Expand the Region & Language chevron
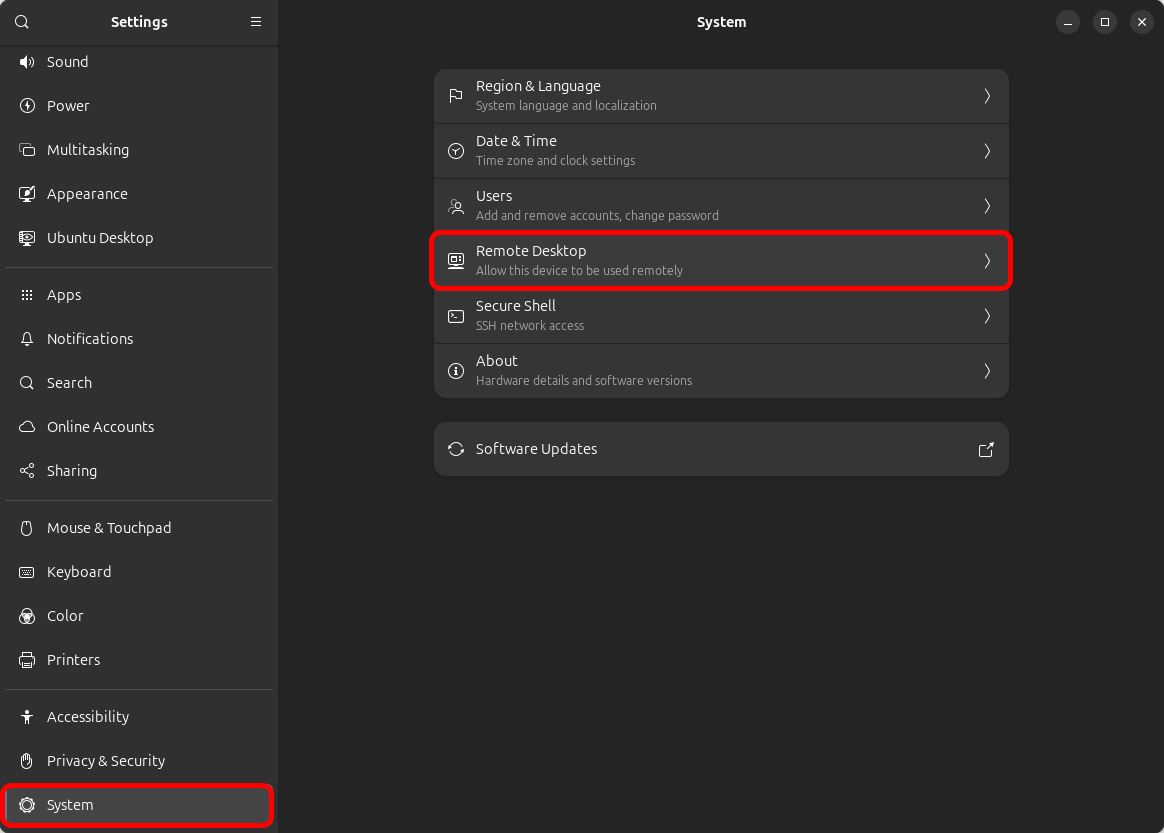The height and width of the screenshot is (833, 1164). [987, 97]
